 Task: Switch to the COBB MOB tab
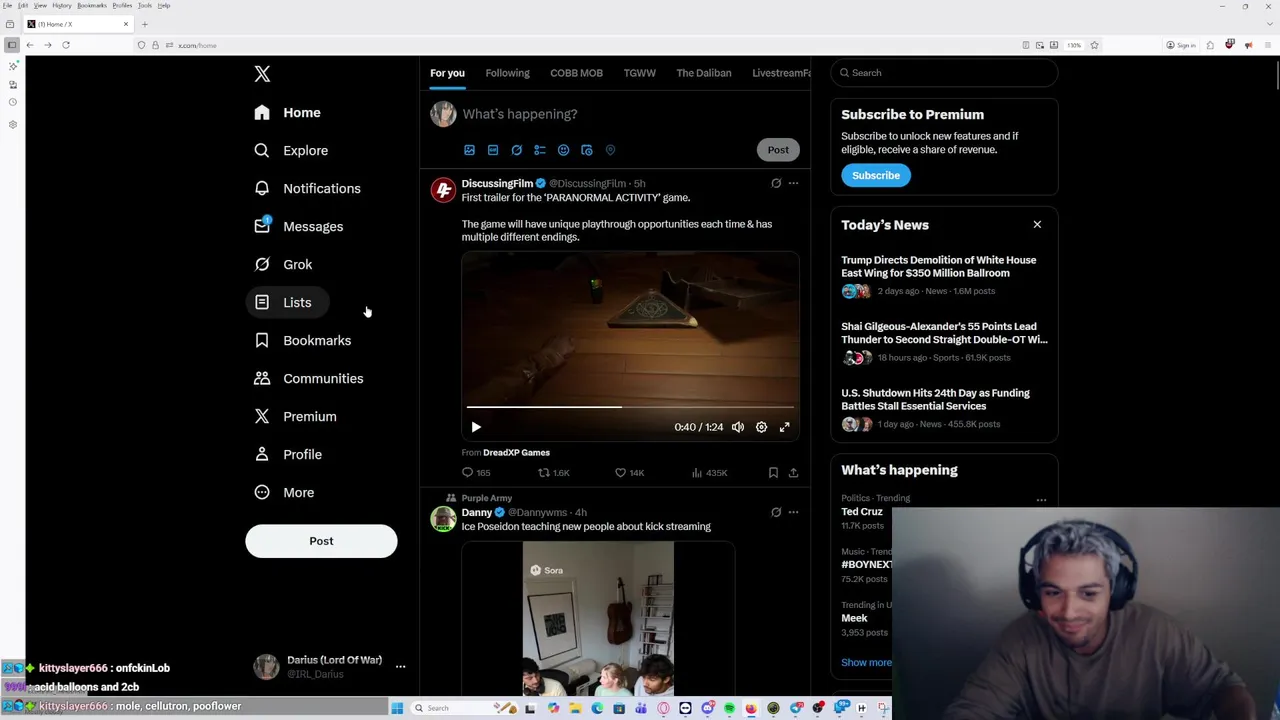[x=576, y=73]
